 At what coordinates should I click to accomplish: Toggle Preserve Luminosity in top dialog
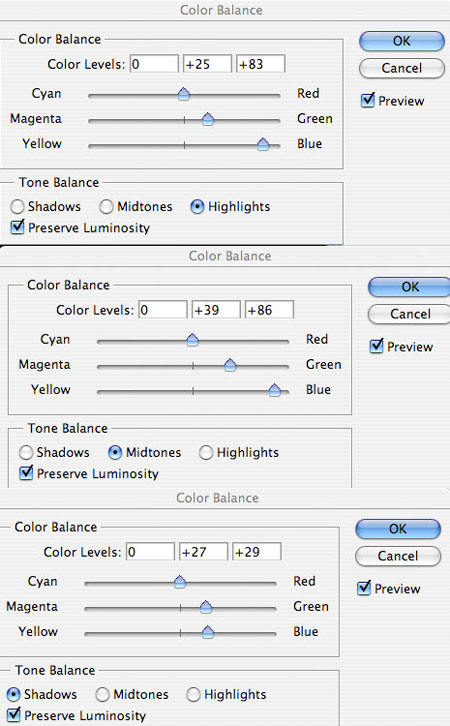[x=17, y=227]
